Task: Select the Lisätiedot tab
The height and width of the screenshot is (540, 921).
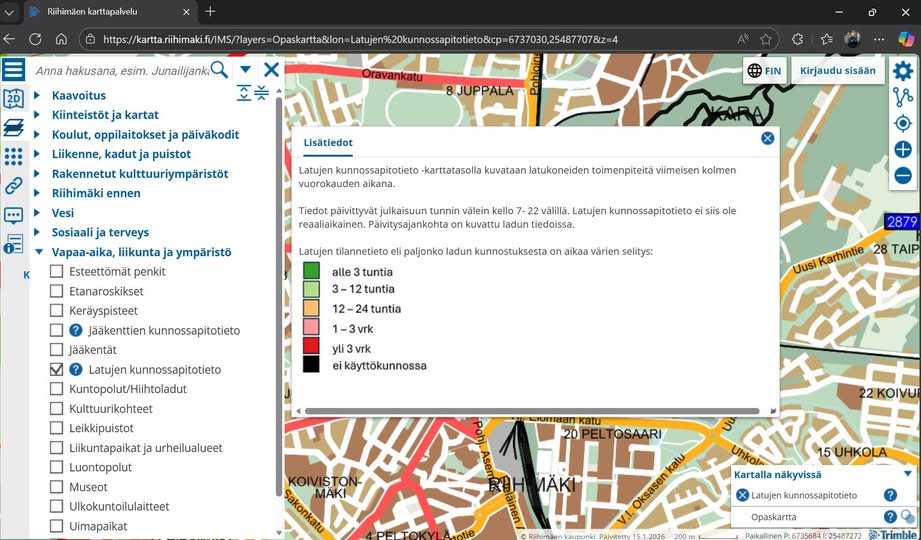Action: click(x=328, y=143)
